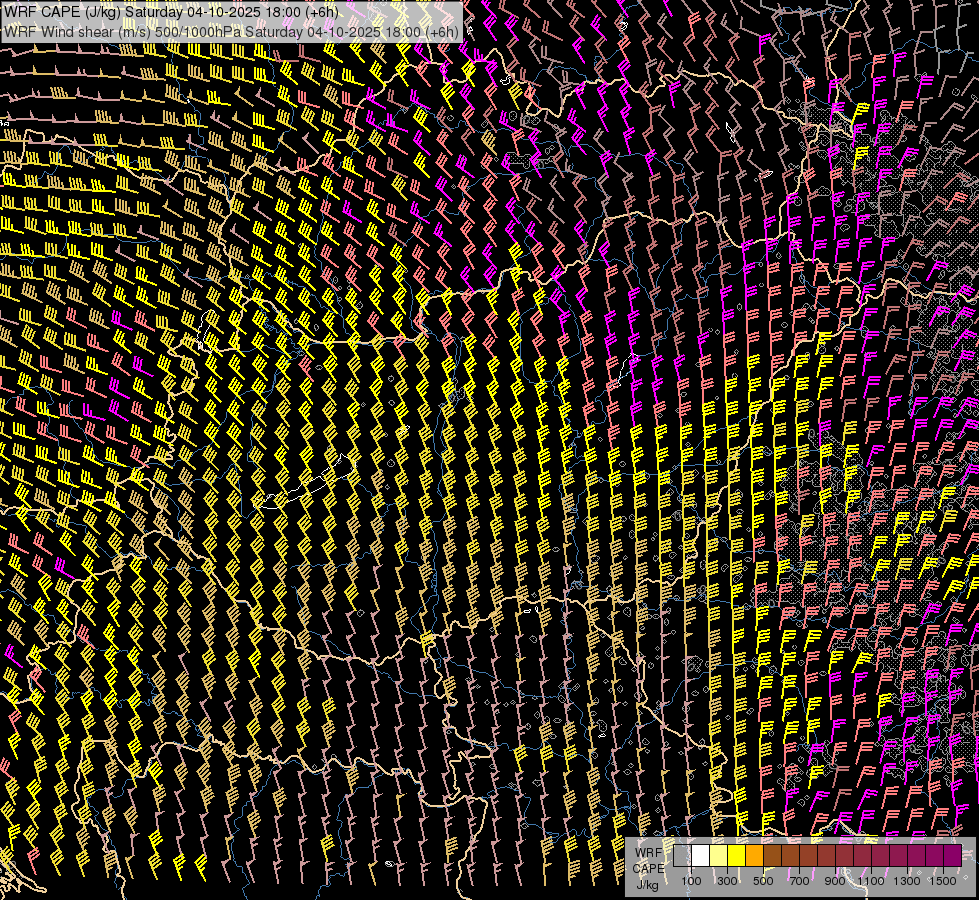Click the 'J/kg' legend unit label
The height and width of the screenshot is (900, 979).
(x=647, y=885)
